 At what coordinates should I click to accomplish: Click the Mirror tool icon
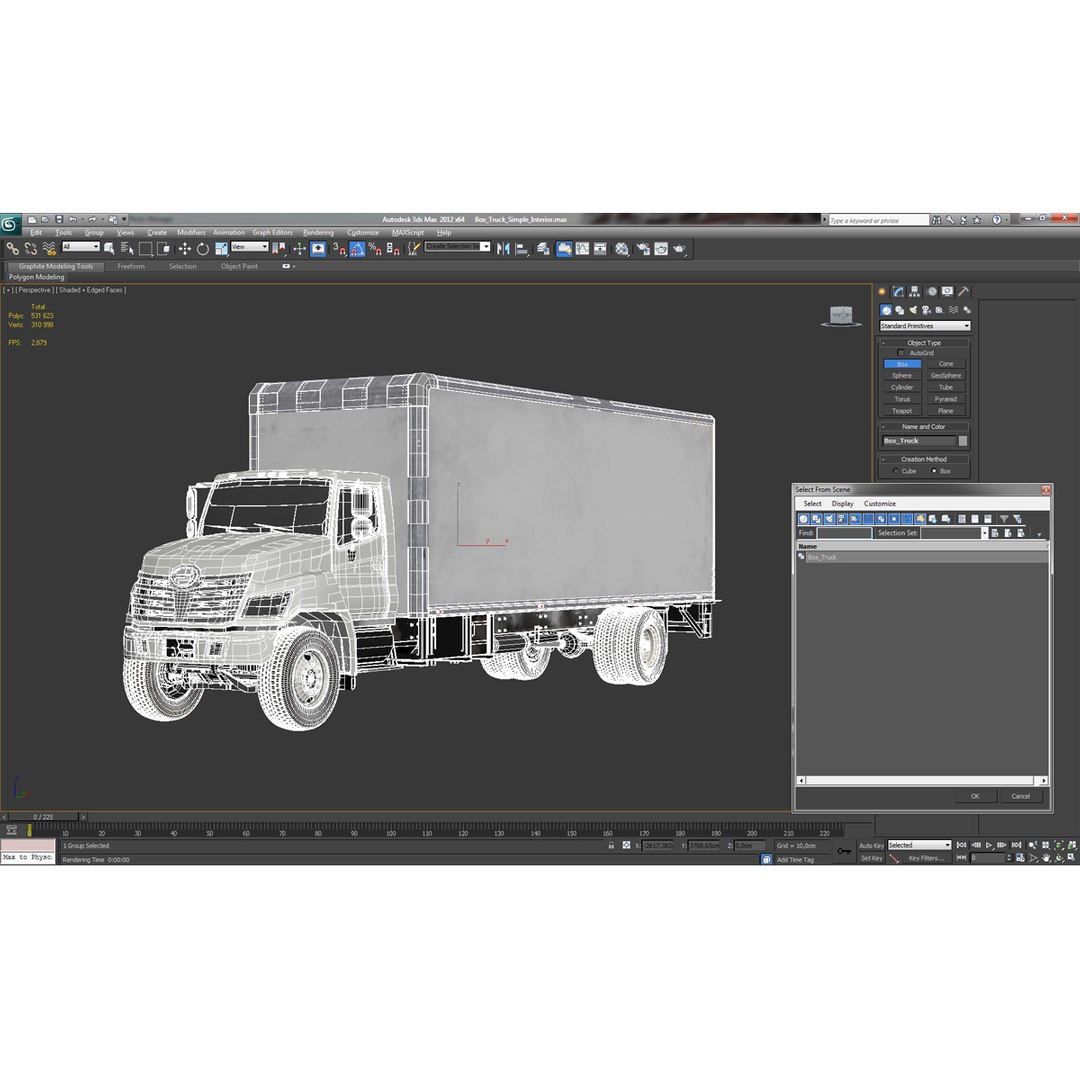[x=503, y=249]
